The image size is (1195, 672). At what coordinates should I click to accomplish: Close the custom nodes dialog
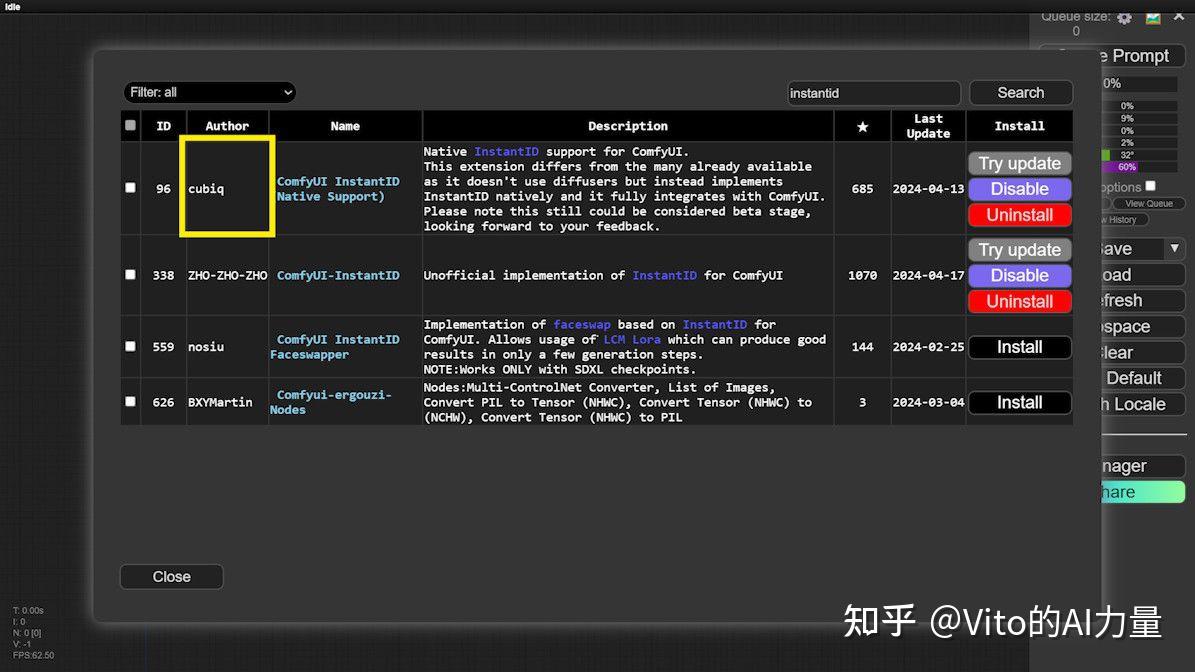point(171,576)
